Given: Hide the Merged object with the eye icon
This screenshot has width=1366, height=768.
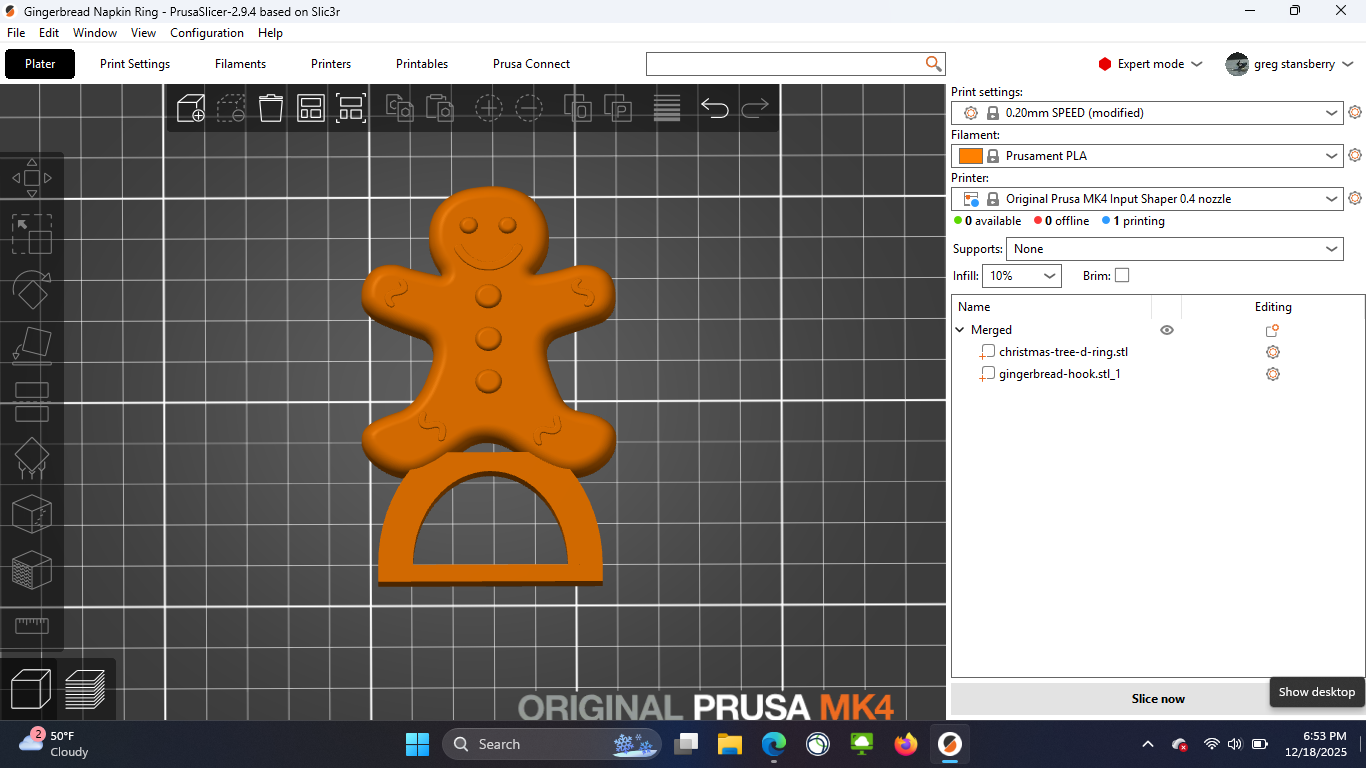Looking at the screenshot, I should click(1166, 330).
